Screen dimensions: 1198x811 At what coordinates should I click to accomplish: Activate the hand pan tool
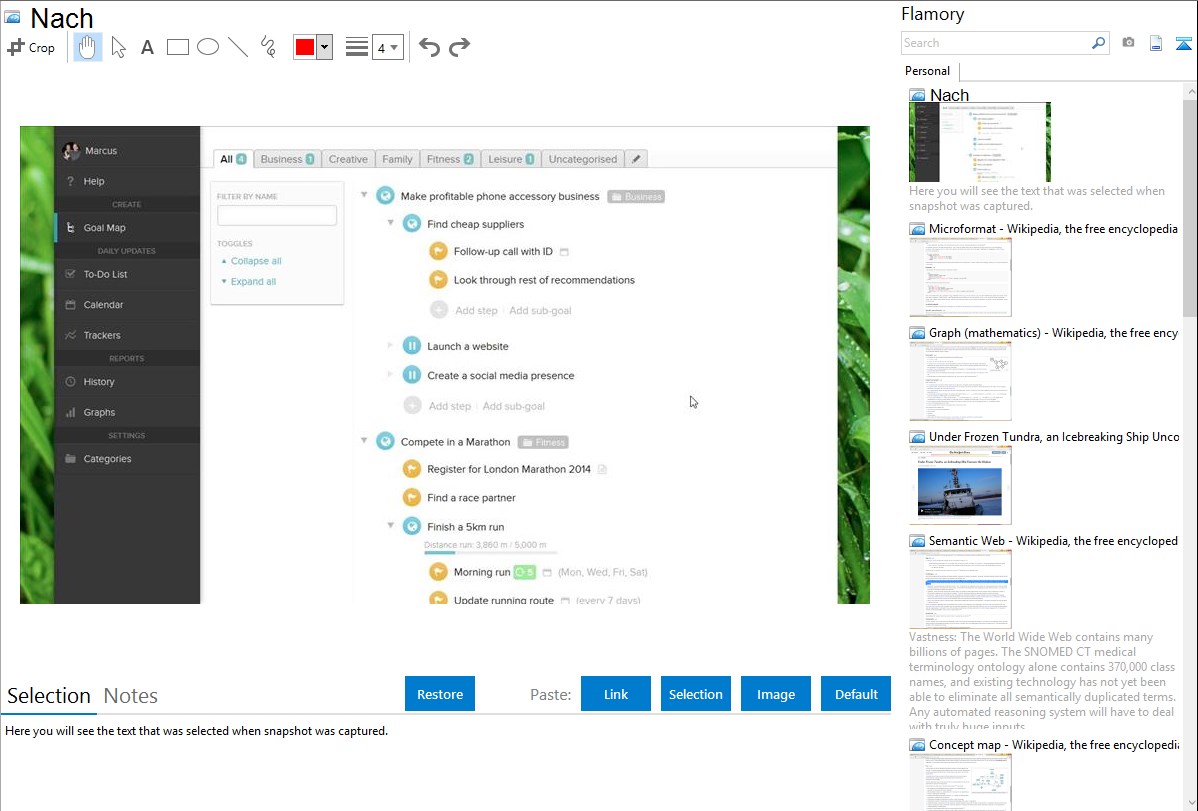click(87, 47)
